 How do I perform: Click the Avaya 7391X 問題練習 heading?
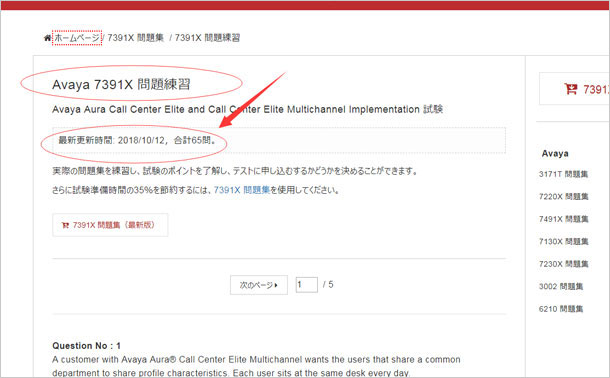pyautogui.click(x=121, y=84)
